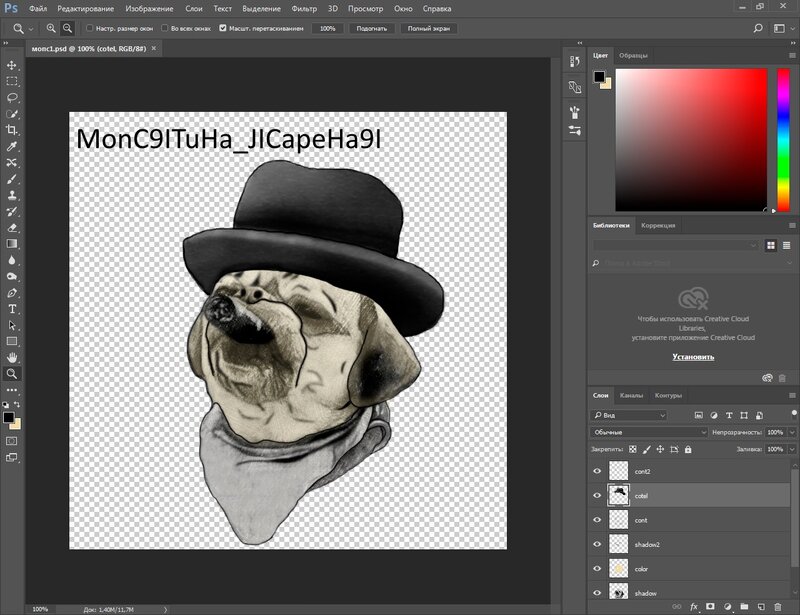This screenshot has height=615, width=800.
Task: Delete layer using the trash icon
Action: 777,606
